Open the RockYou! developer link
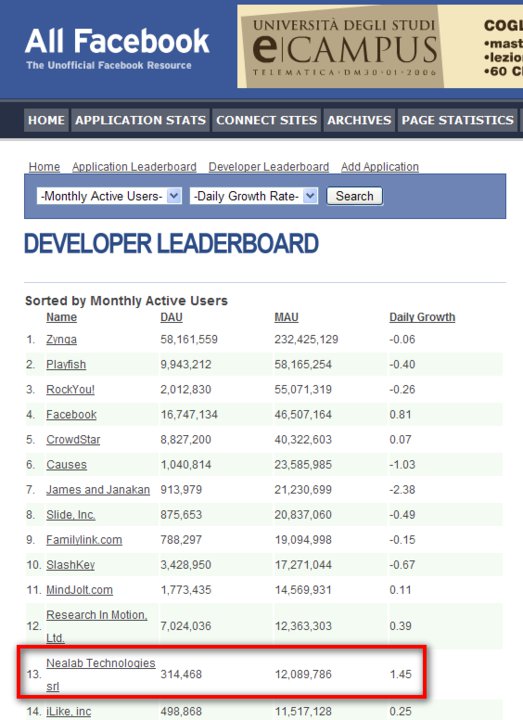The width and height of the screenshot is (523, 720). 70,390
